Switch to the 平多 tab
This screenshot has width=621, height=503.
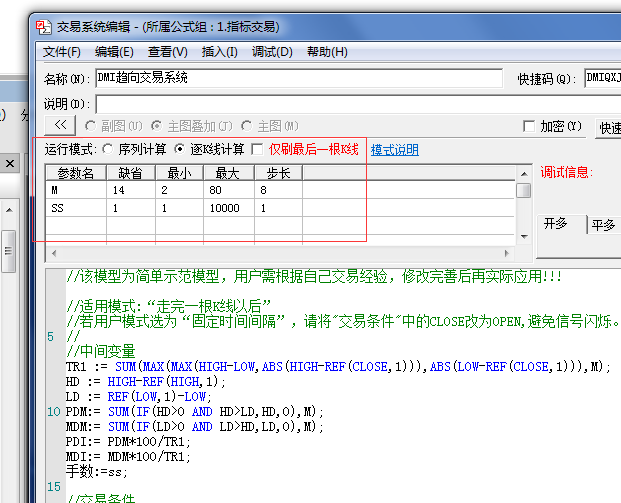click(603, 224)
